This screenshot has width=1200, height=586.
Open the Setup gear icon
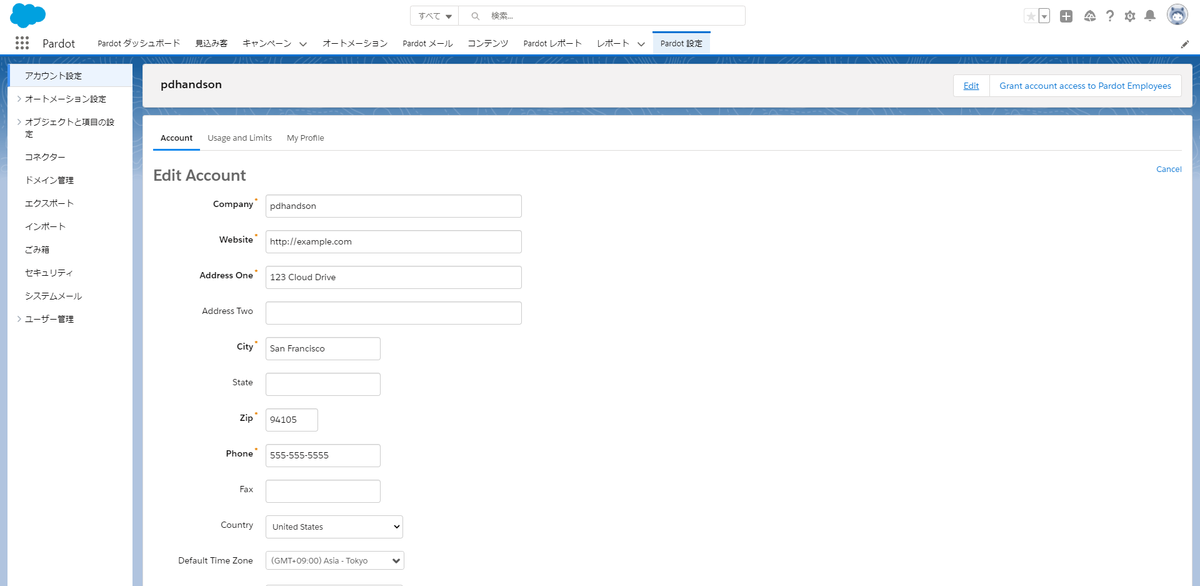[x=1130, y=15]
